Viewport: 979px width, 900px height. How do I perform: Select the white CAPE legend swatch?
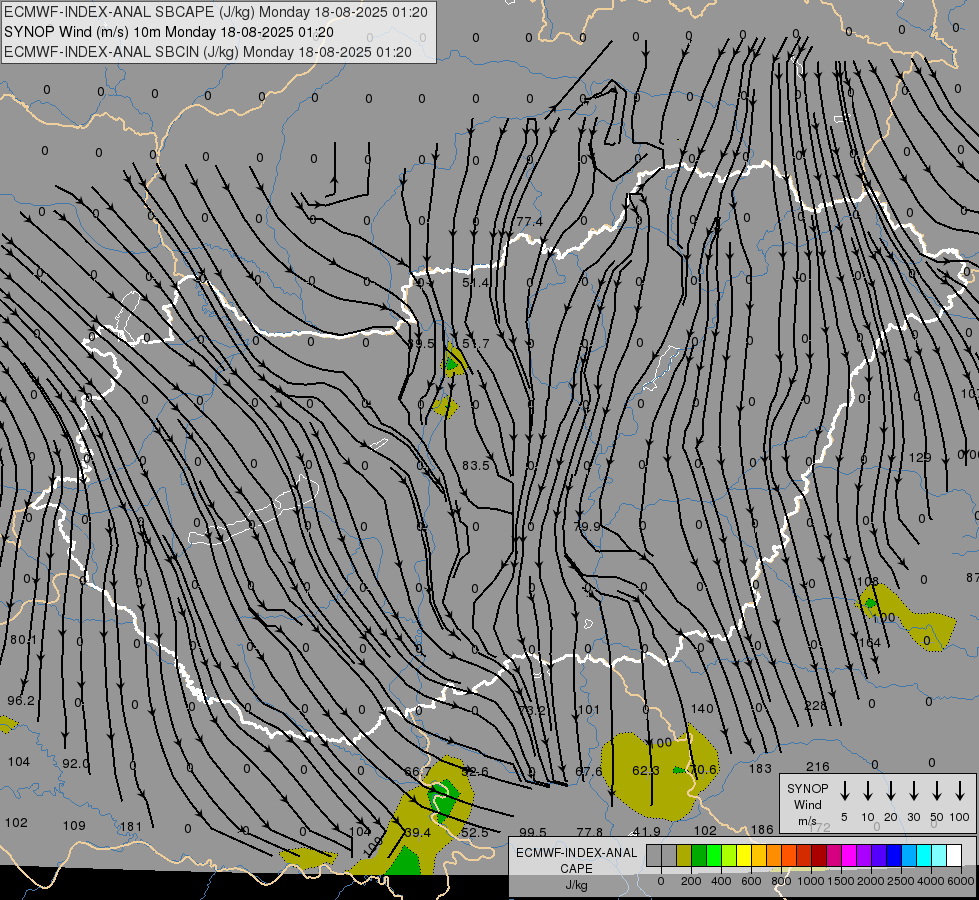[954, 855]
